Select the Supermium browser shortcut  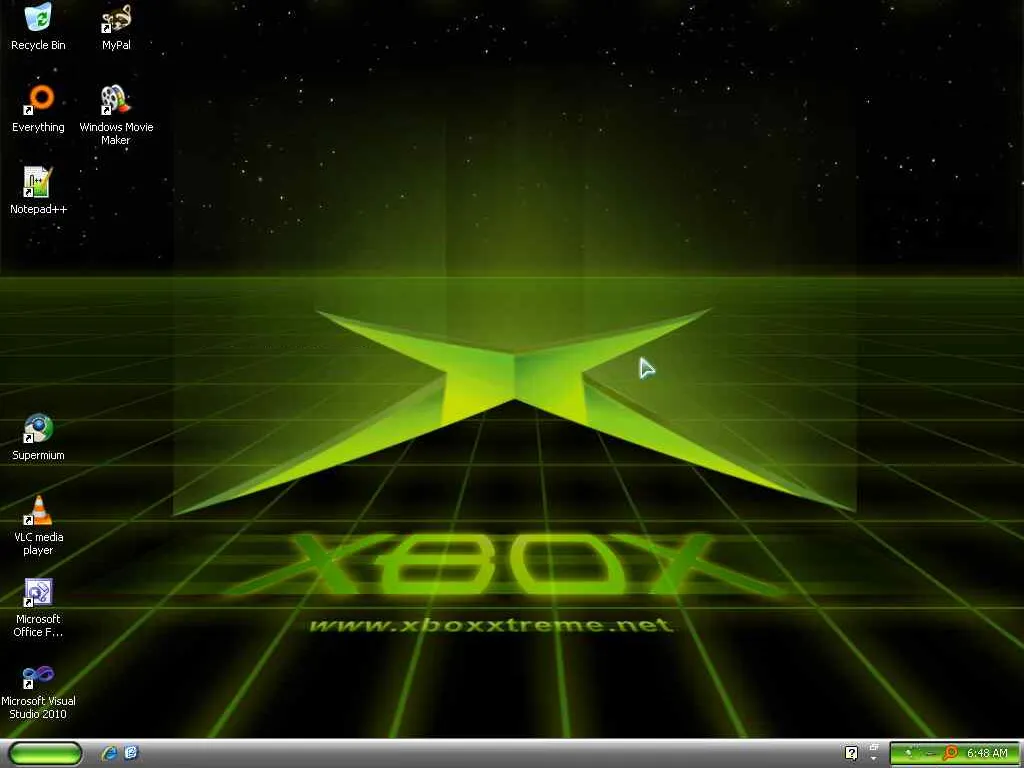38,437
